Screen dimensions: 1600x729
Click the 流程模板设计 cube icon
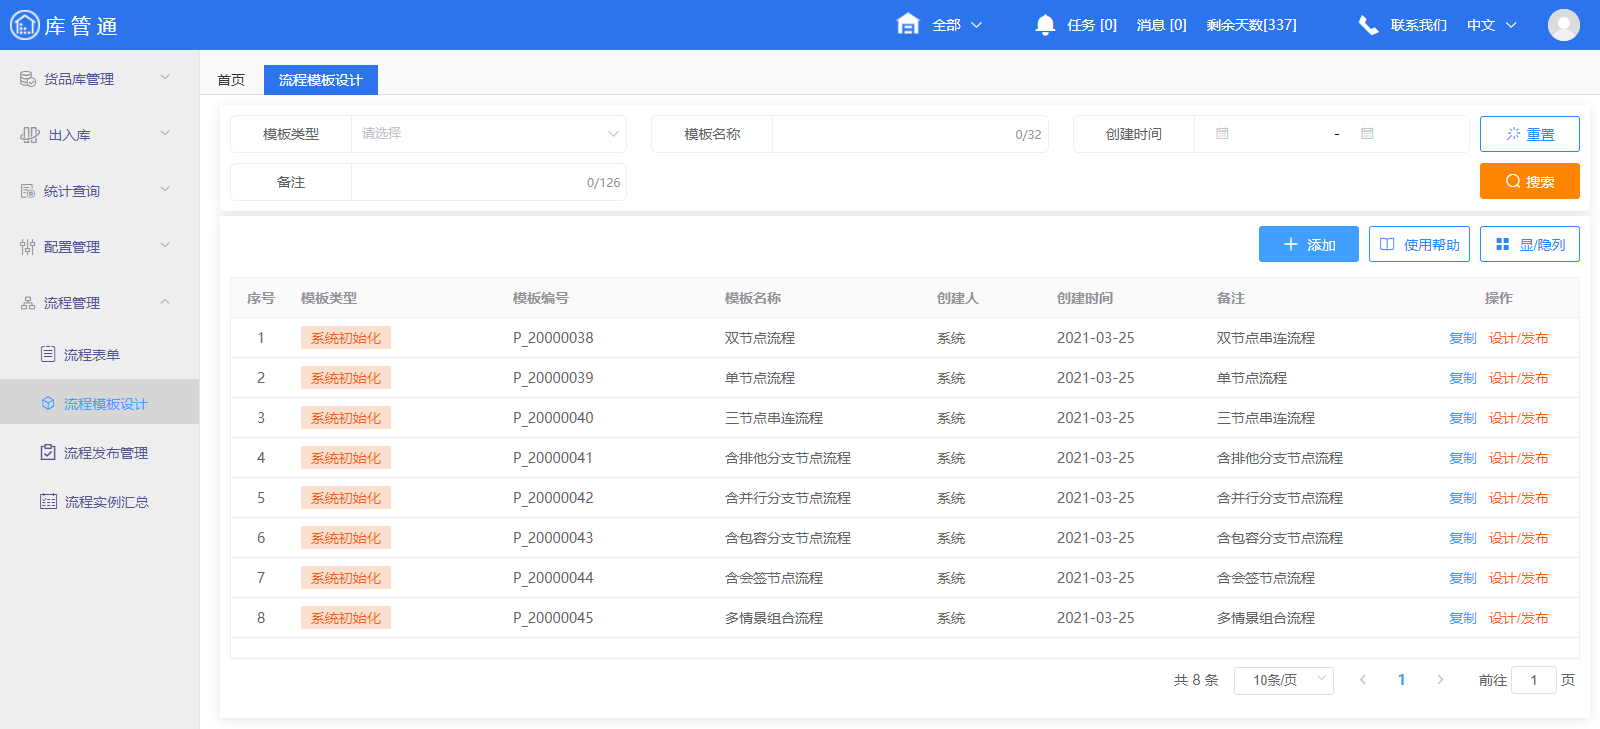48,404
